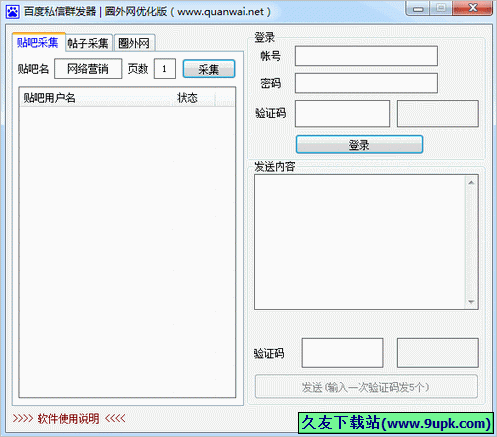Select the 圈外网 tab
This screenshot has height=437, width=497.
tap(134, 43)
